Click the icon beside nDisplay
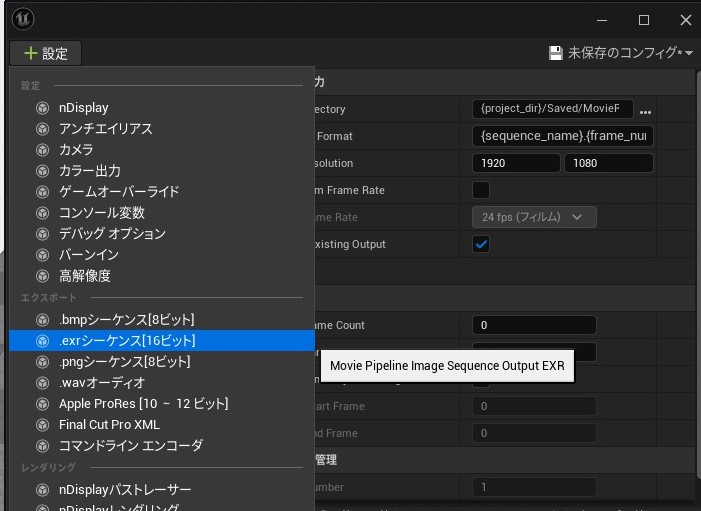The height and width of the screenshot is (511, 701). [x=42, y=108]
